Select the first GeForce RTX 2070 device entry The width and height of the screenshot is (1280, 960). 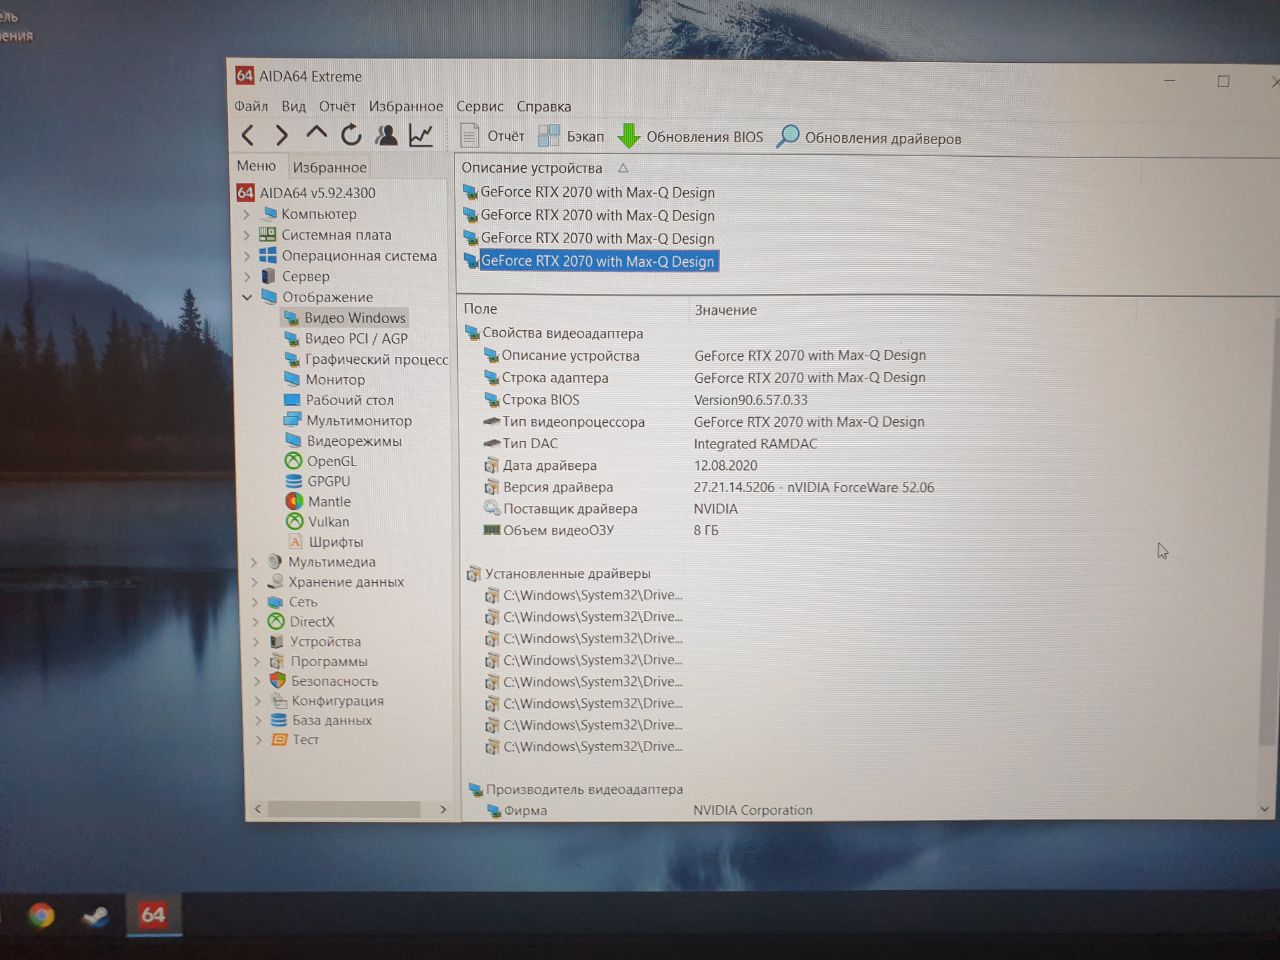point(589,192)
